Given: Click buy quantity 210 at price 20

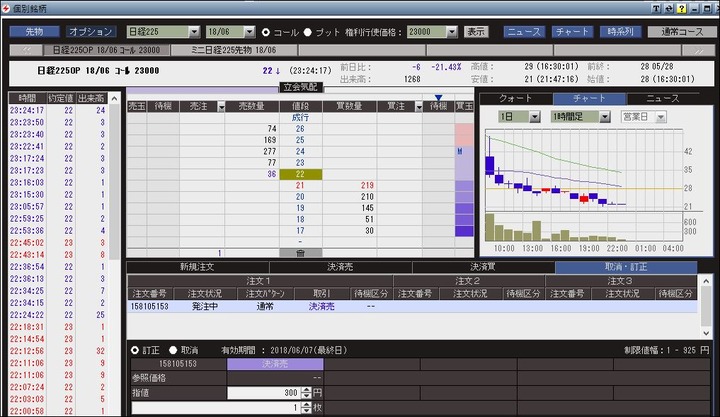Looking at the screenshot, I should [x=349, y=197].
